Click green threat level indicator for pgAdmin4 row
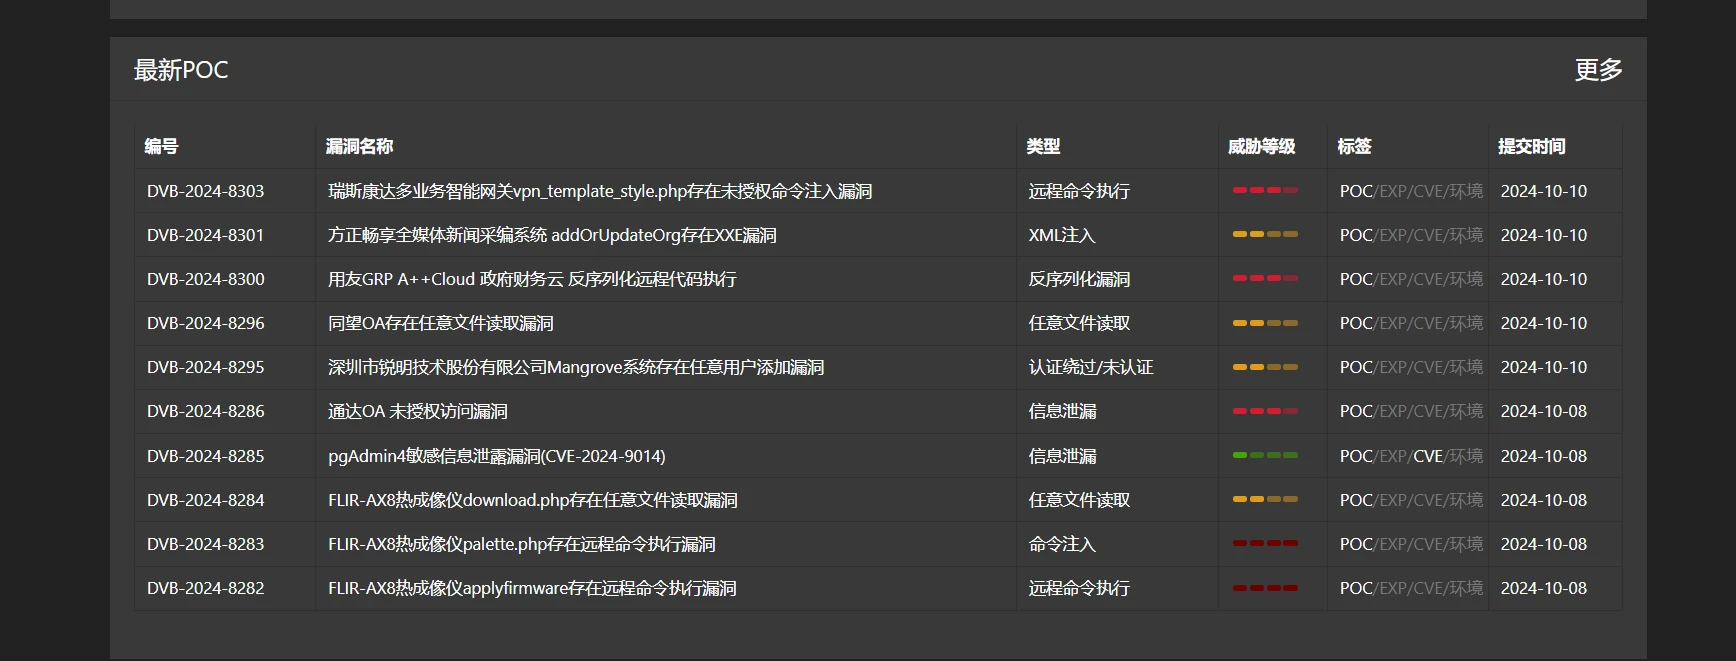1736x661 pixels. [1265, 455]
